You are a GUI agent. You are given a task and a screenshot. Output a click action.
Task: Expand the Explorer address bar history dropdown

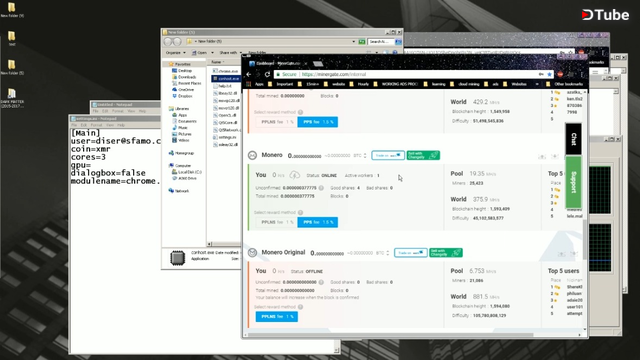point(353,42)
